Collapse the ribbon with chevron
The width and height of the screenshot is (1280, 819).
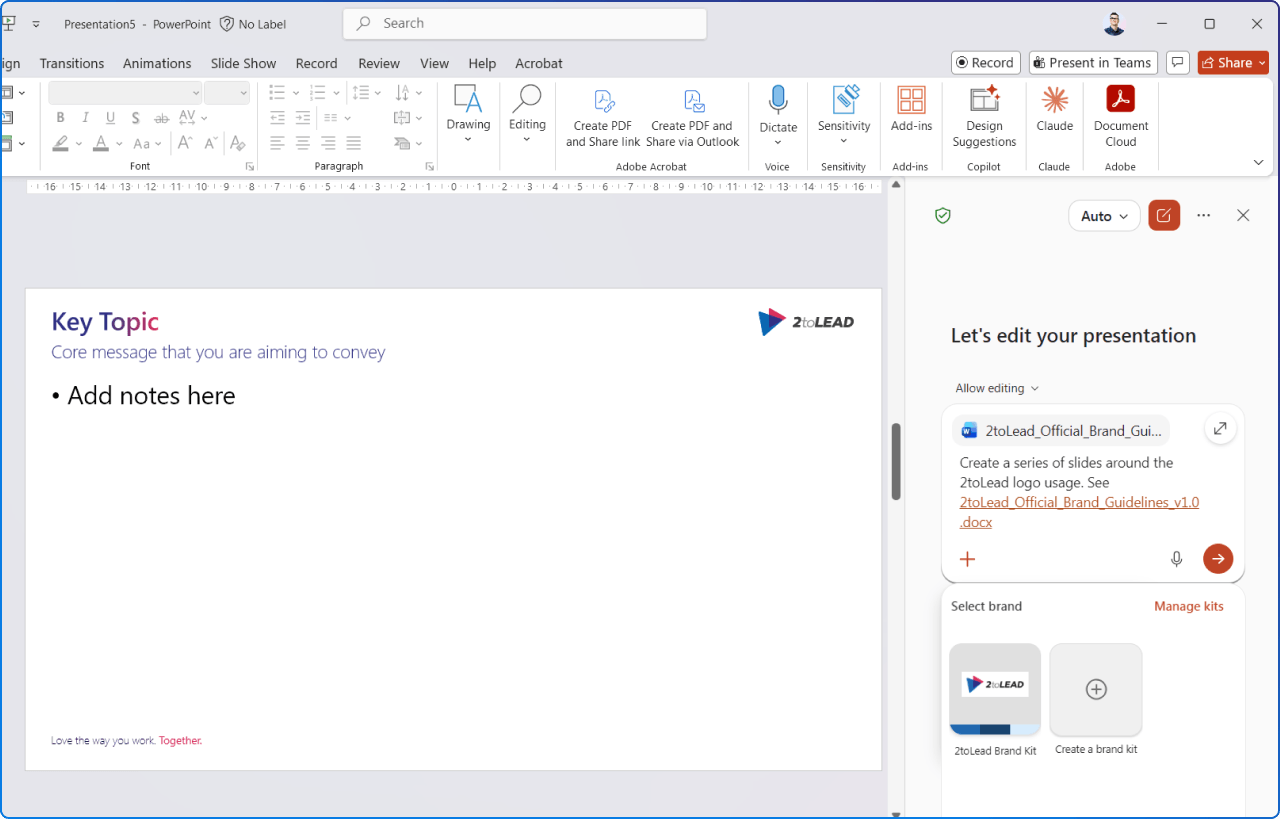point(1258,162)
